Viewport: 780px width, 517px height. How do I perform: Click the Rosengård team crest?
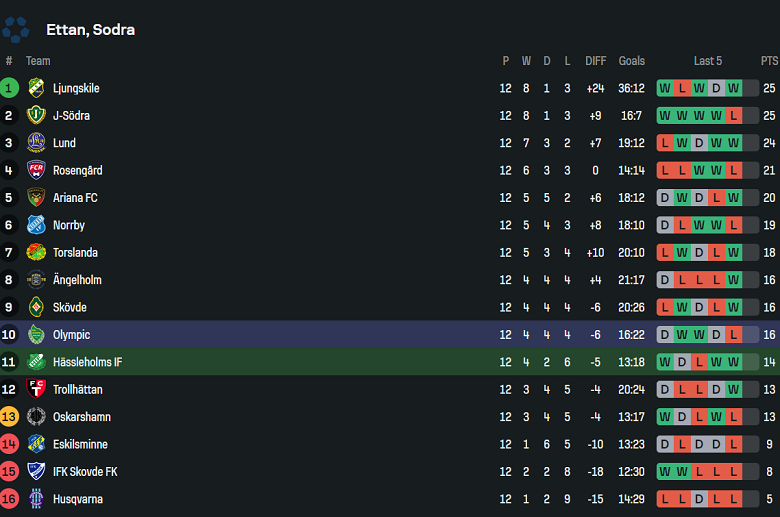point(37,170)
